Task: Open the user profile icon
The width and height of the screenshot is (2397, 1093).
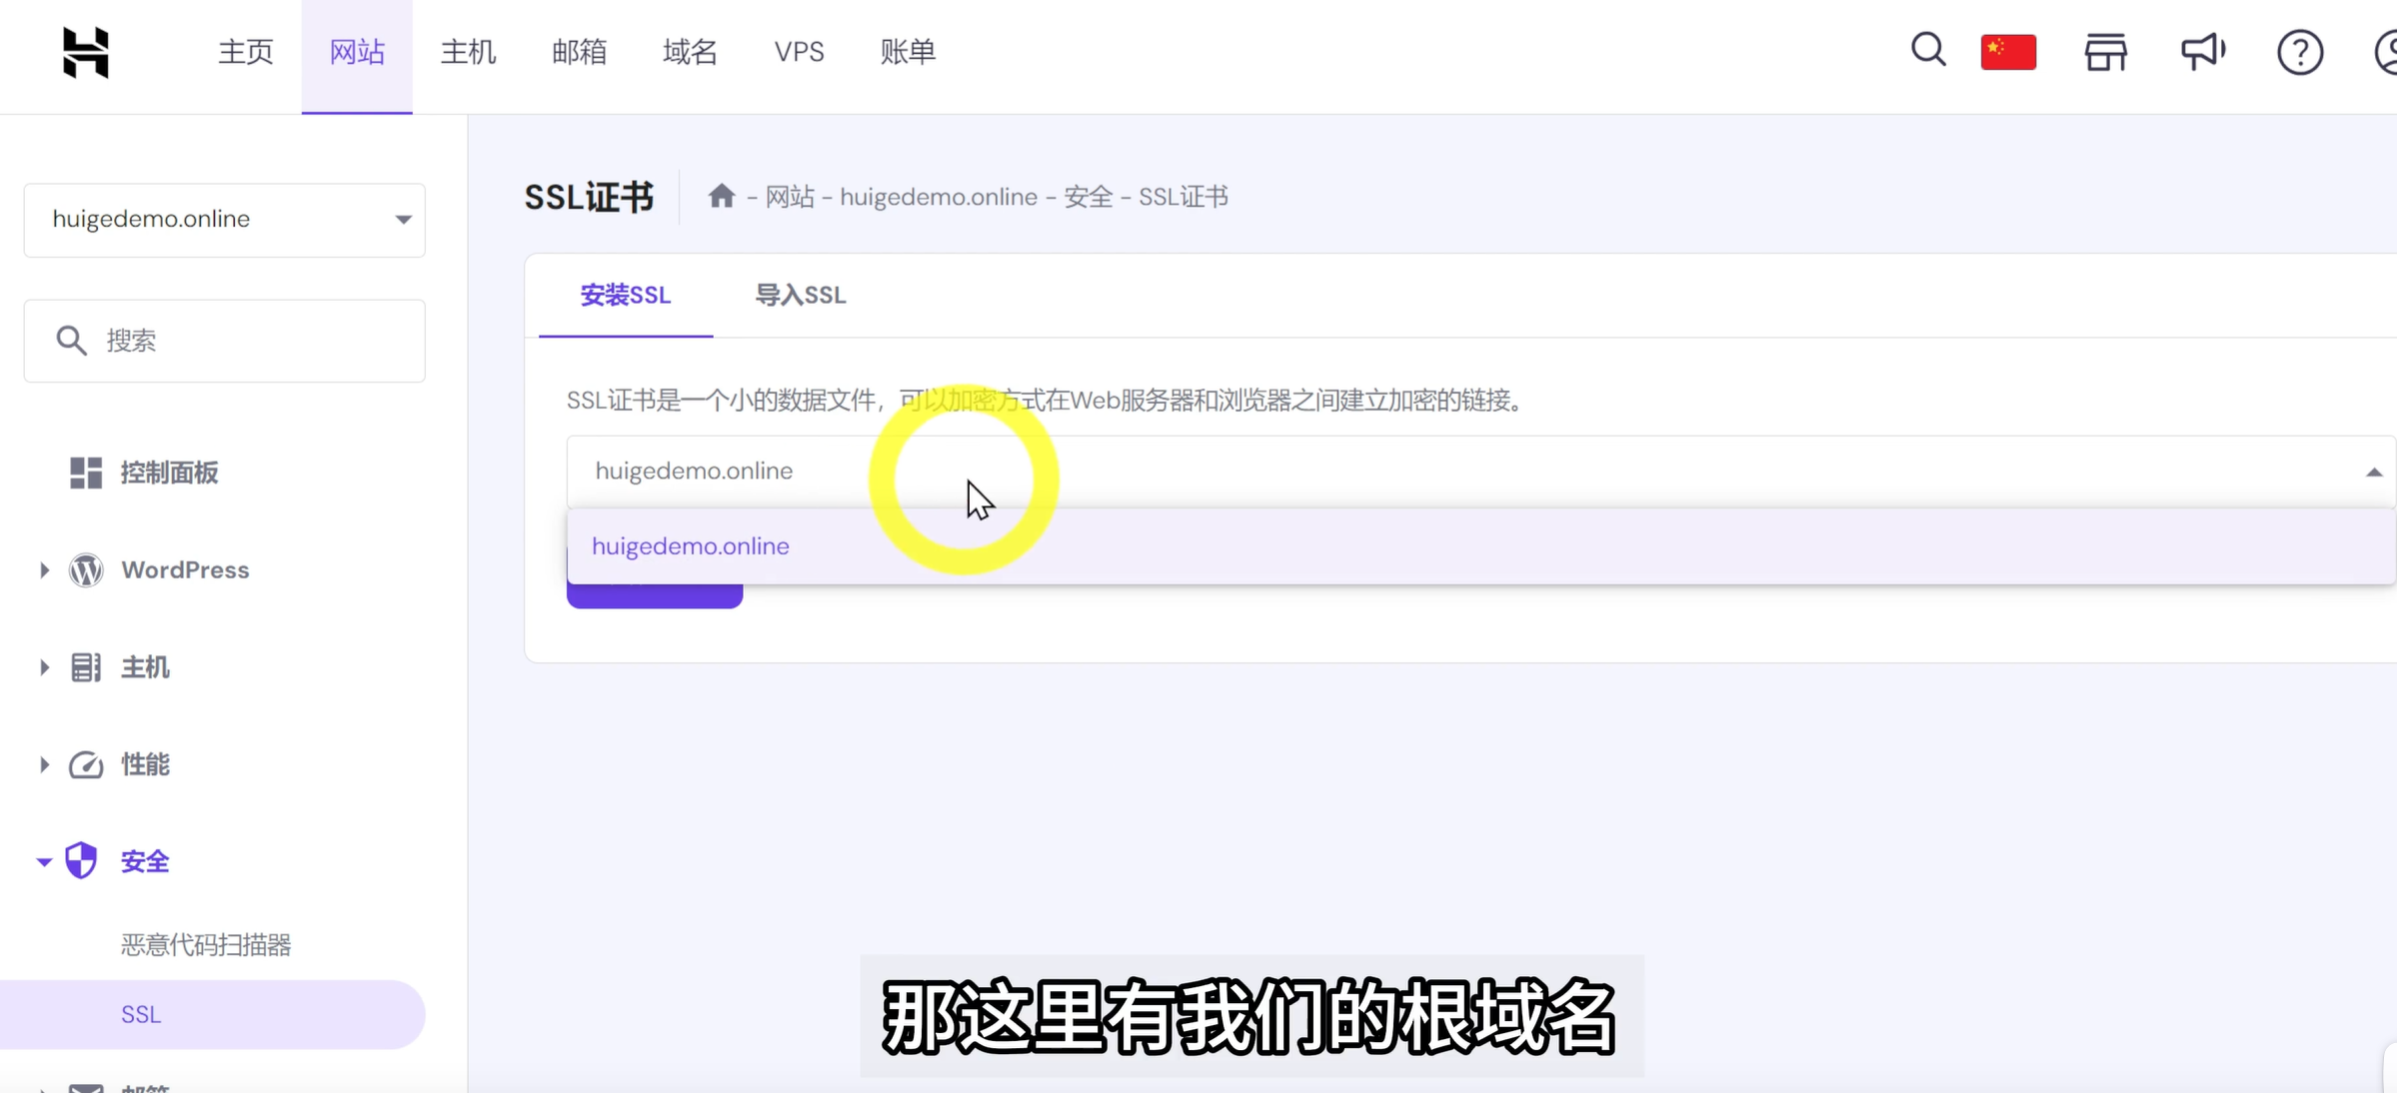Action: coord(2386,52)
